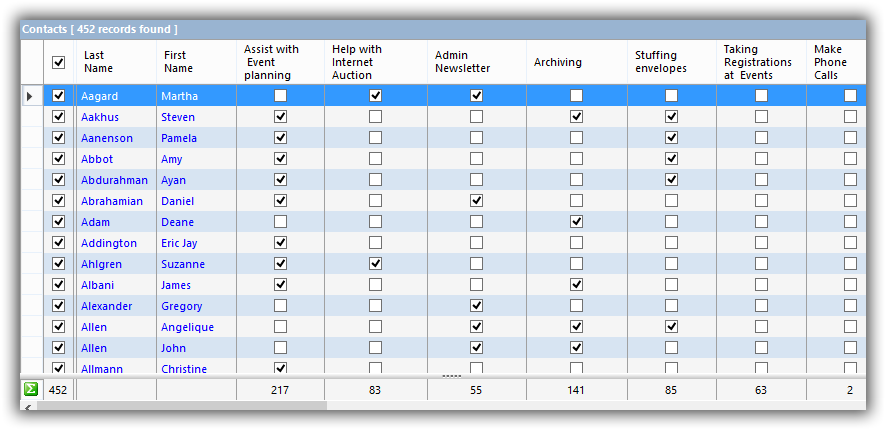Image resolution: width=886 pixels, height=430 pixels.
Task: Click the left arrow of horizontal scrollbar
Action: coord(27,407)
